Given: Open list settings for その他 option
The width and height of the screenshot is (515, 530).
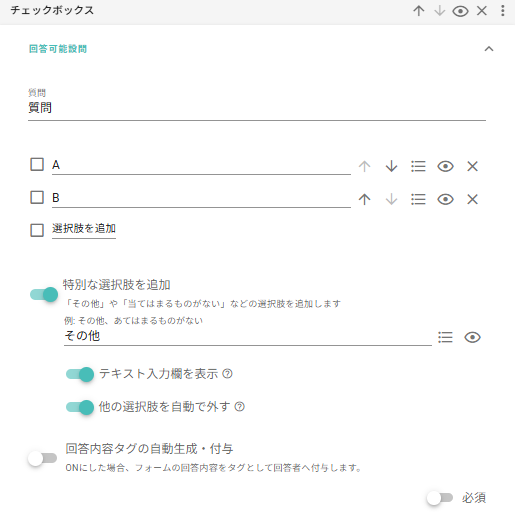Looking at the screenshot, I should tap(445, 337).
